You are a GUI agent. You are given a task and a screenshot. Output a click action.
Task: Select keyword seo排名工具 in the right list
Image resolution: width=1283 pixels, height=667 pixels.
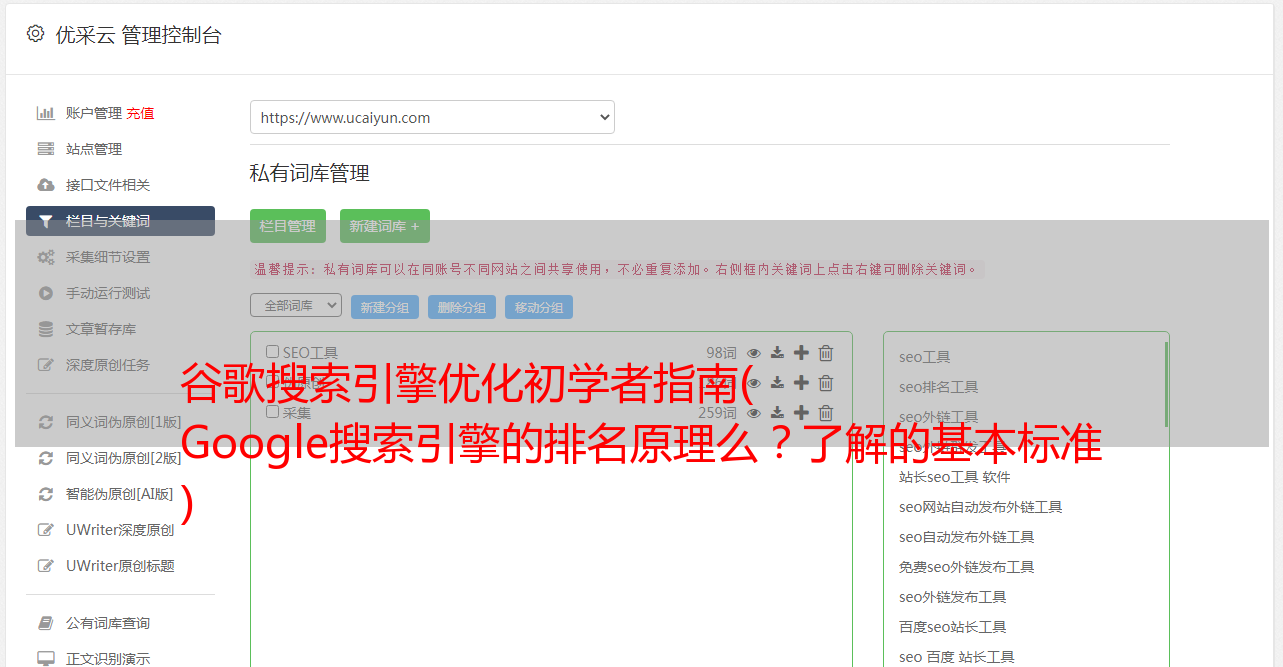(x=939, y=387)
